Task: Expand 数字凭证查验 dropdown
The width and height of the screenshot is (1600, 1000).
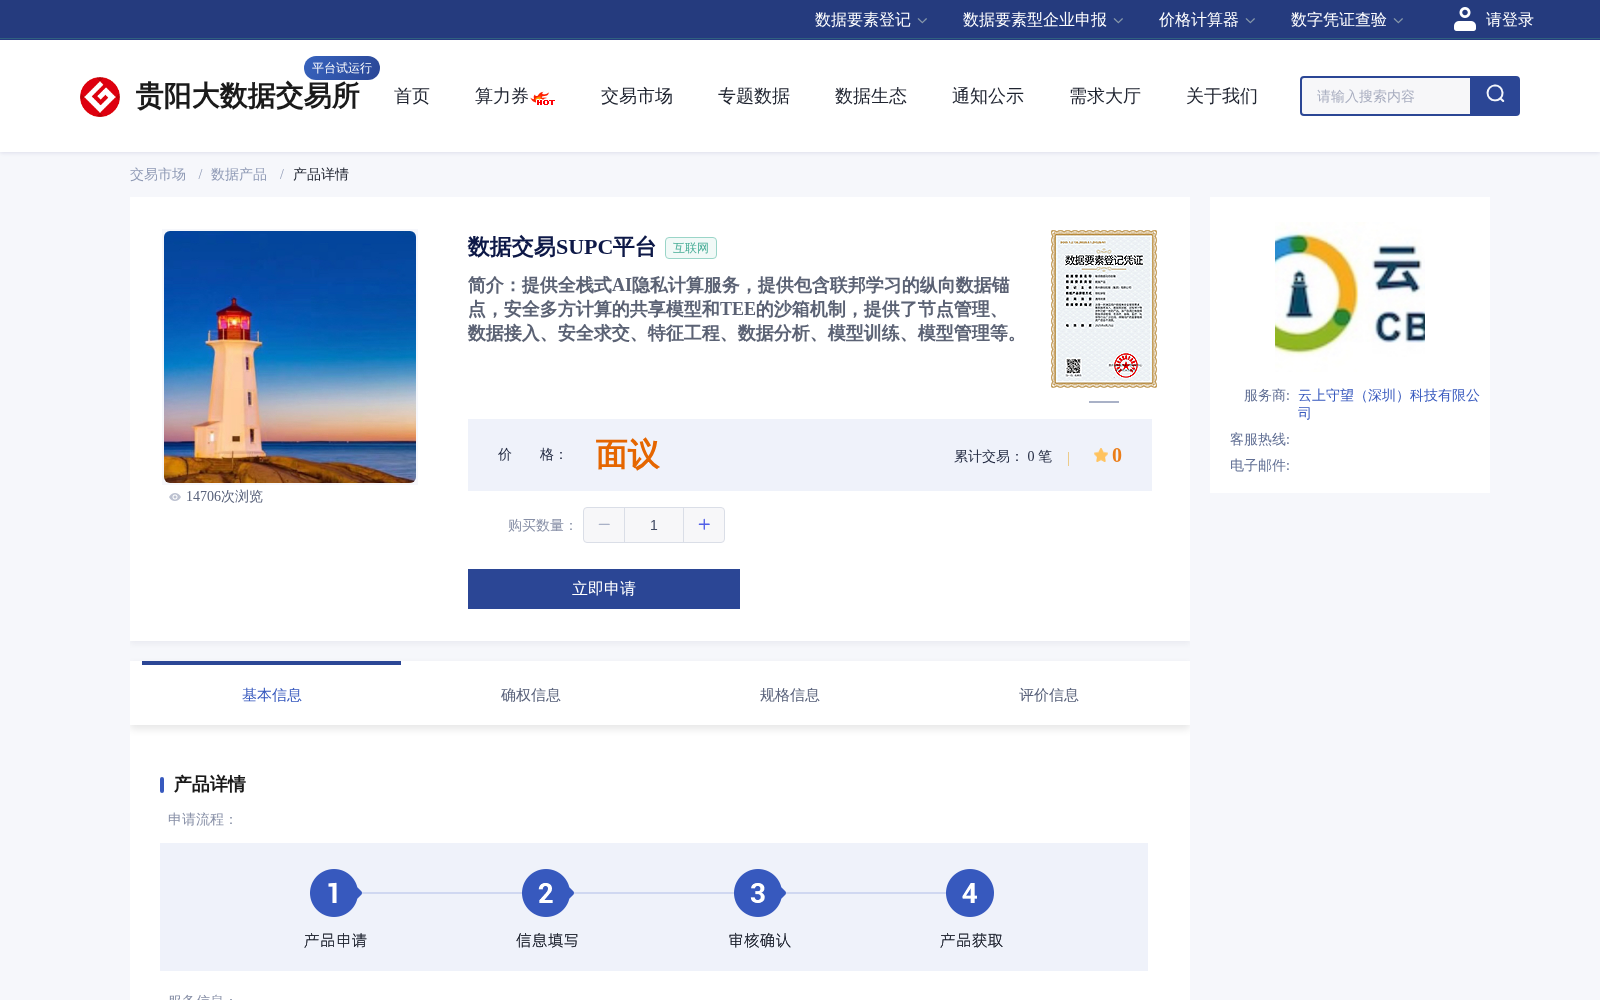Action: tap(1347, 20)
